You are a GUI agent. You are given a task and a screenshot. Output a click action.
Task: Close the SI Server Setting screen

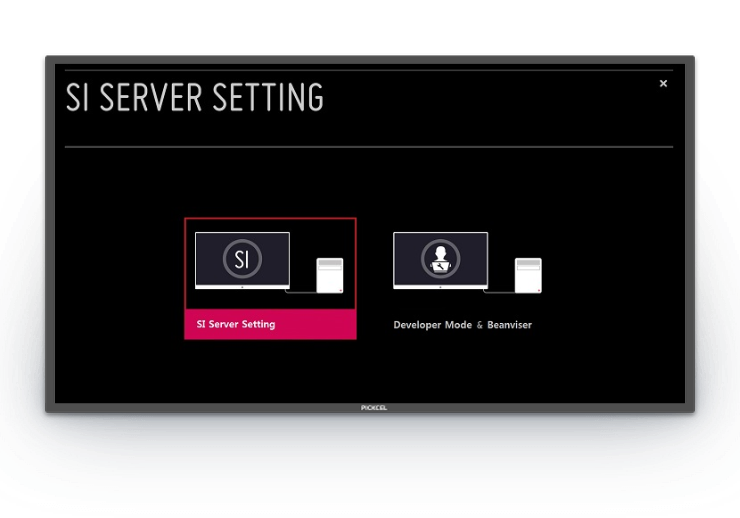coord(663,84)
